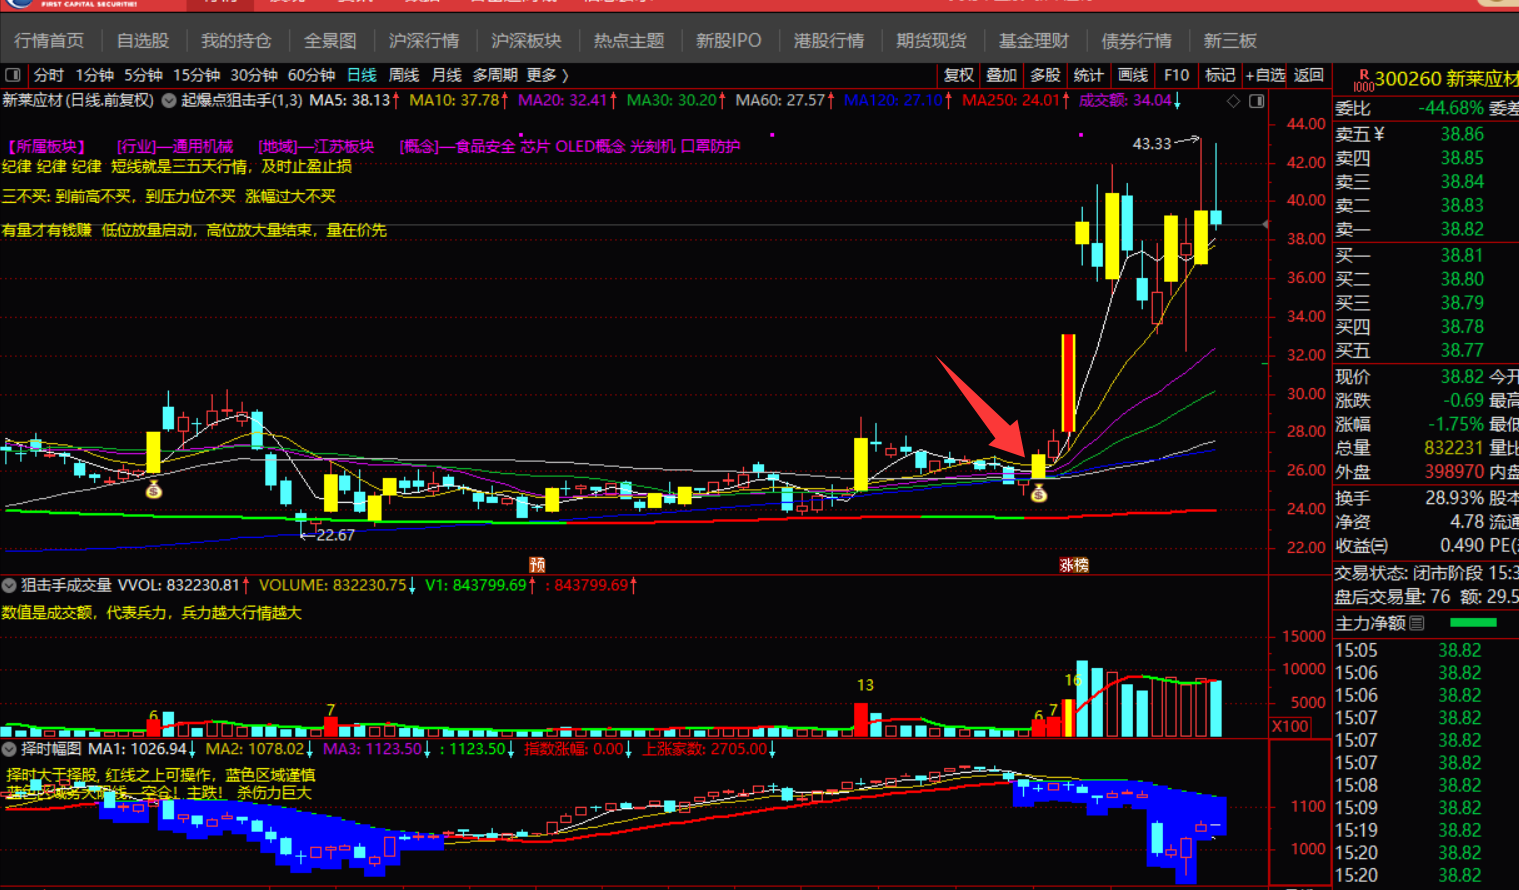
Task: Click the +自选 button to add stock
Action: 1264,75
